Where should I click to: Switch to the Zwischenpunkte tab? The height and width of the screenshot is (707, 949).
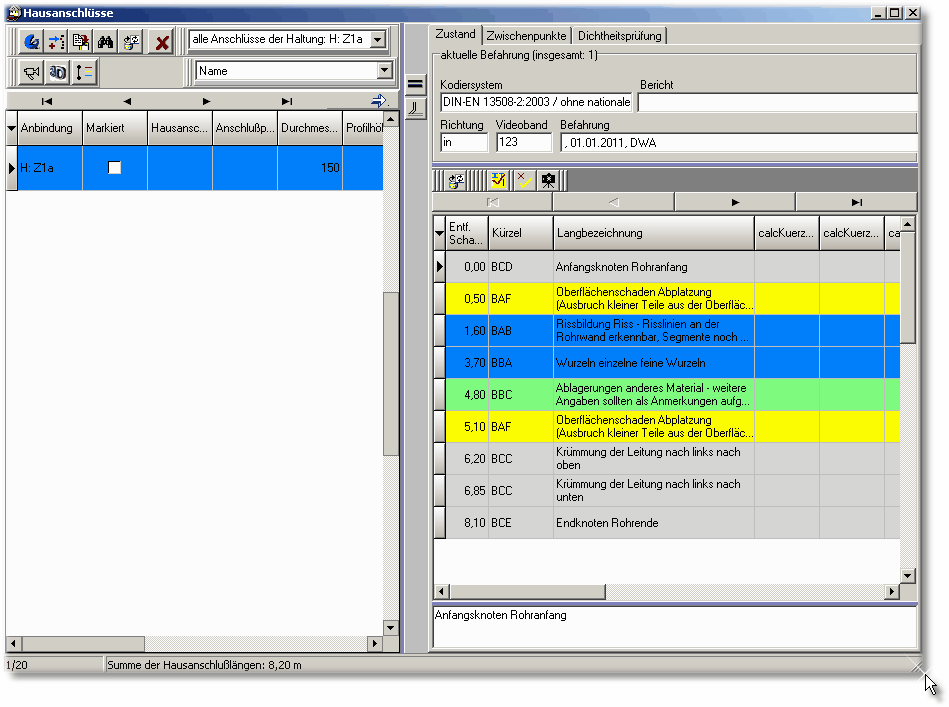(x=526, y=36)
